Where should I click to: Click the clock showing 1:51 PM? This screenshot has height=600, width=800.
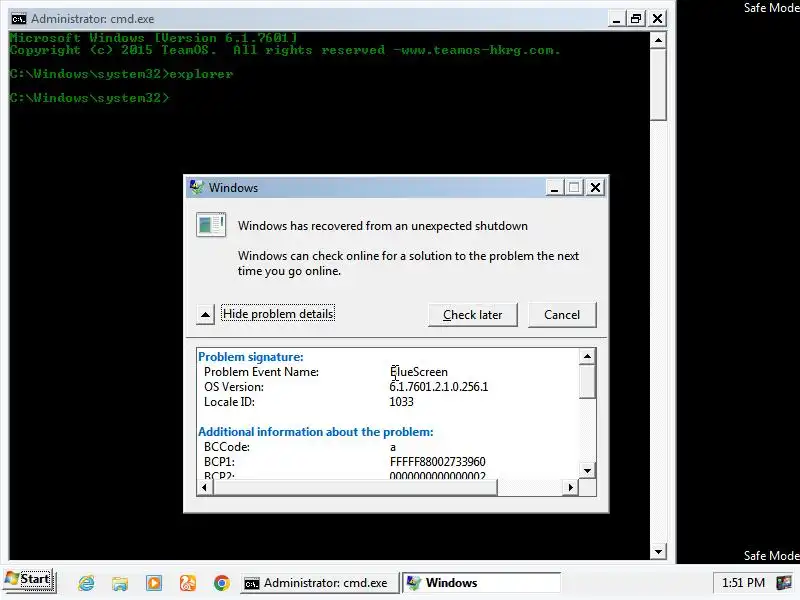tap(743, 583)
